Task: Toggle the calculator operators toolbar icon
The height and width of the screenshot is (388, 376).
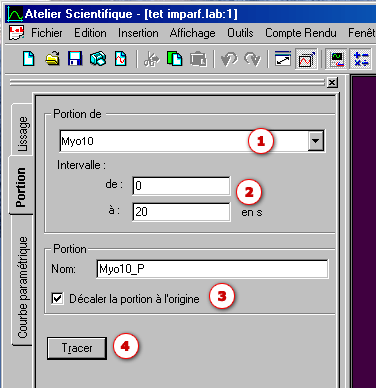Action: pyautogui.click(x=361, y=59)
